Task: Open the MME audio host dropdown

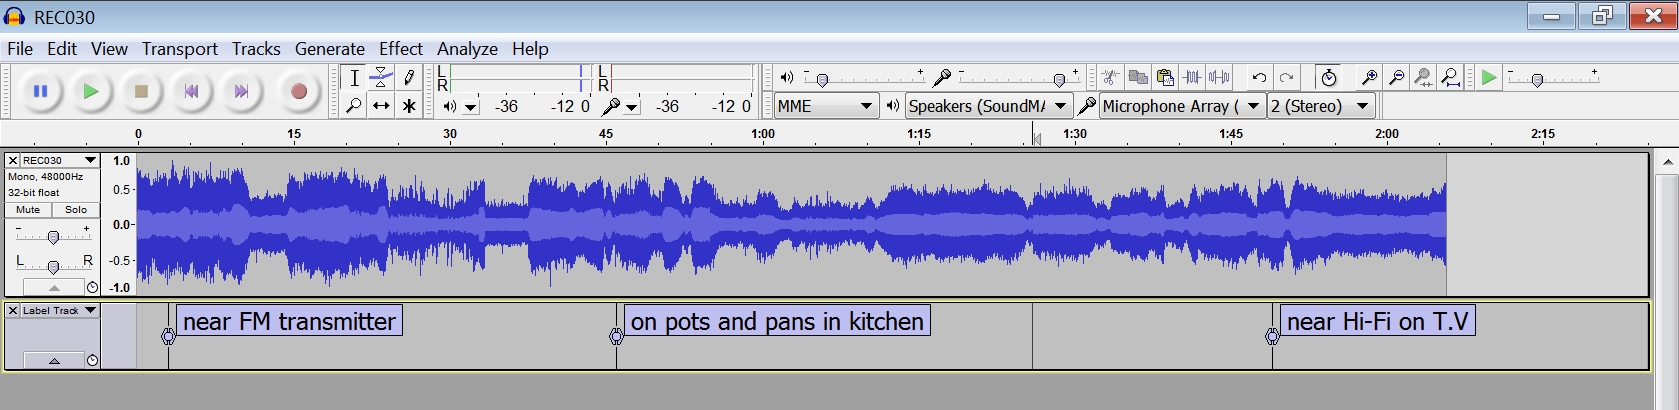Action: tap(826, 106)
